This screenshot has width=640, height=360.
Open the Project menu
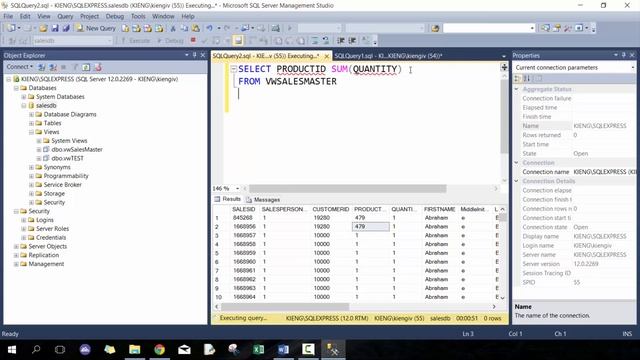coord(89,16)
